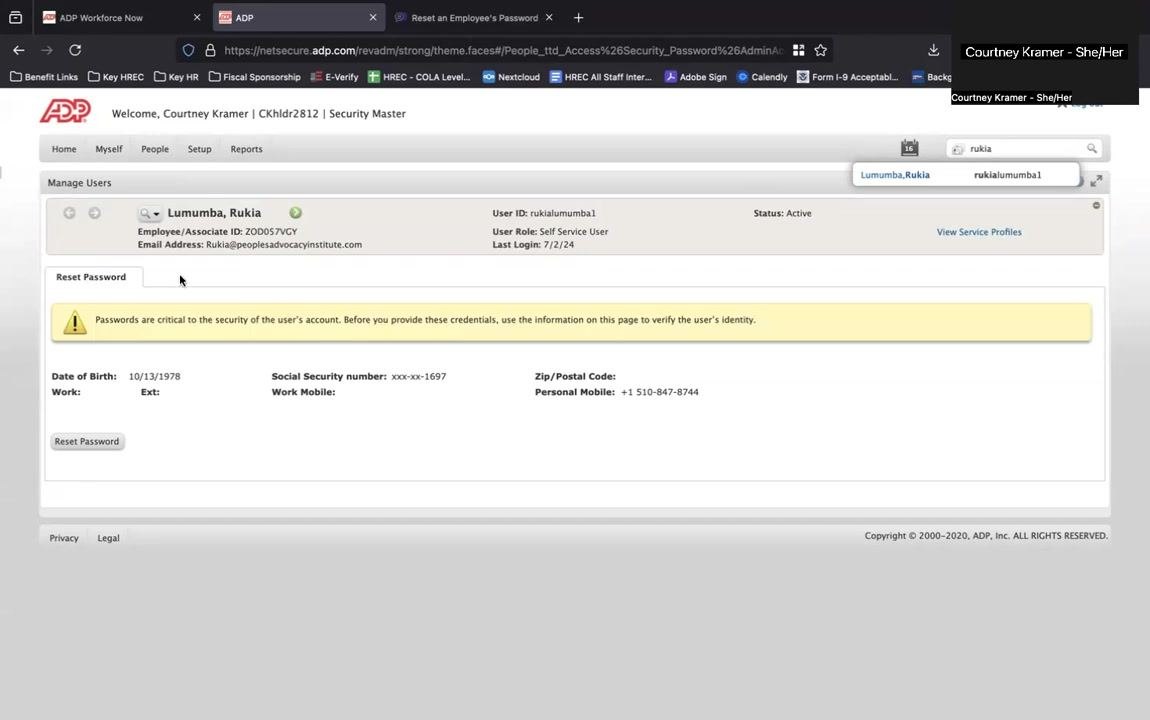Click the ADP logo
This screenshot has height=720, width=1150.
pos(65,111)
